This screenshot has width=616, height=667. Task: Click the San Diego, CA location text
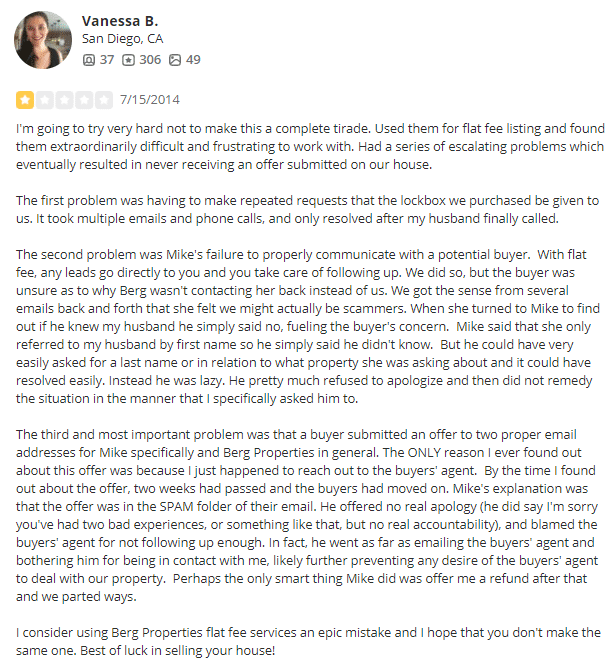pyautogui.click(x=122, y=40)
